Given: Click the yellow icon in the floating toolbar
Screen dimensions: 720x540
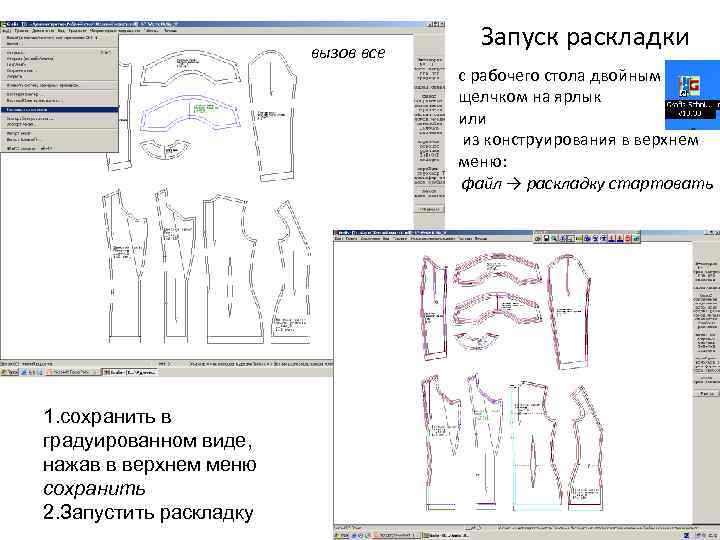Looking at the screenshot, I should 579,238.
